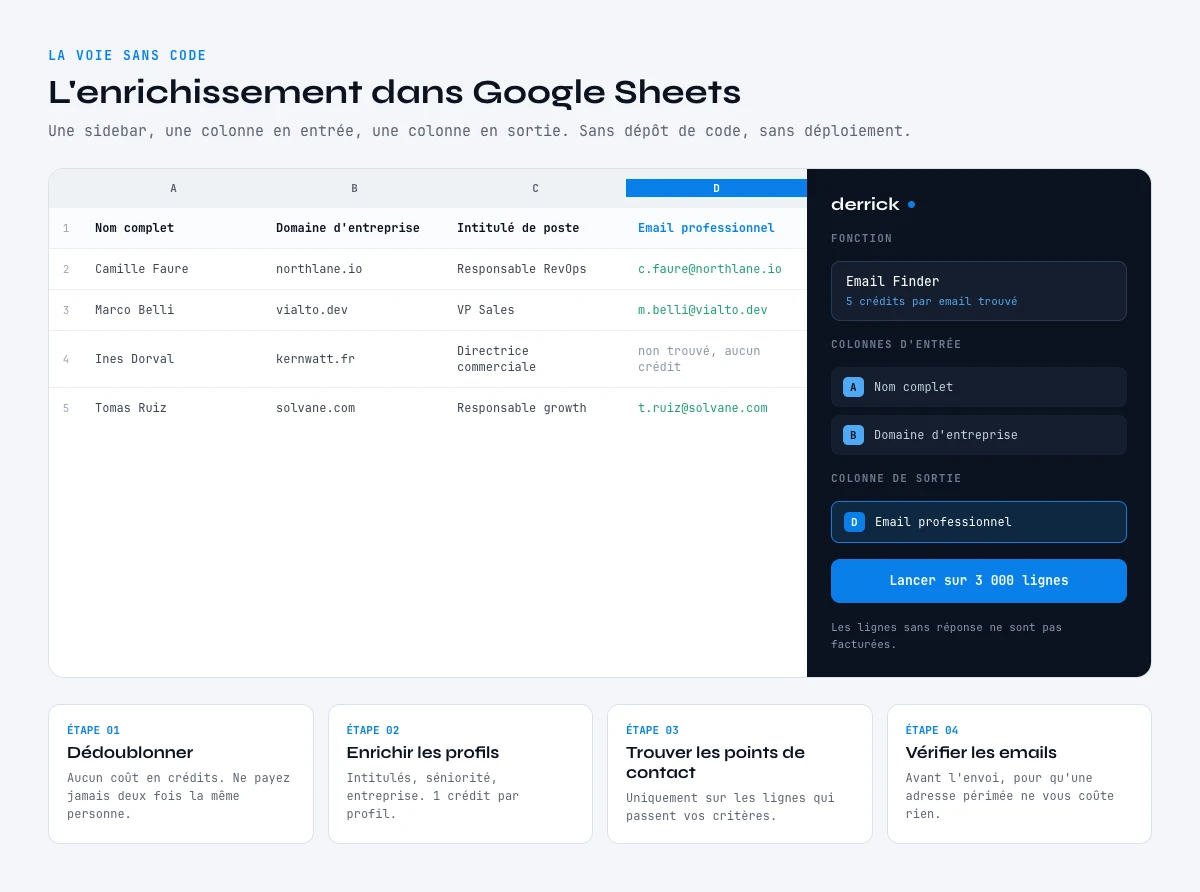Viewport: 1200px width, 892px height.
Task: Click the email c.faure@northlane.io
Action: 710,269
